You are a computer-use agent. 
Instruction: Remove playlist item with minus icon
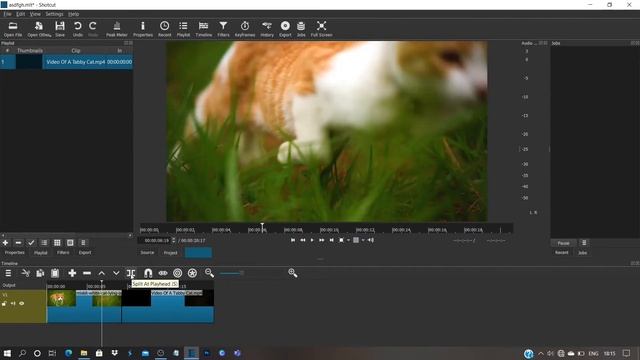[18, 243]
